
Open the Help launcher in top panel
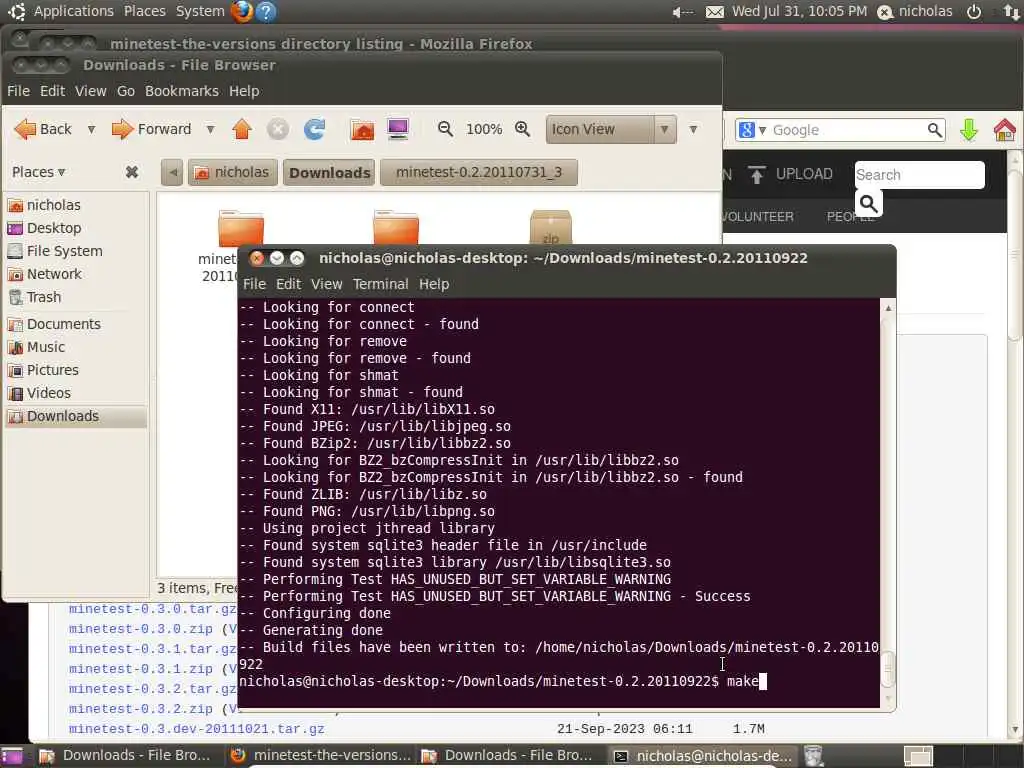tap(266, 11)
